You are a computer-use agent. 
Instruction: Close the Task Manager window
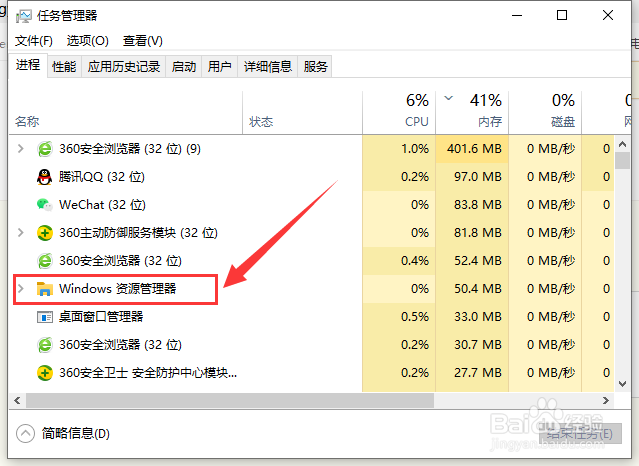[x=608, y=15]
